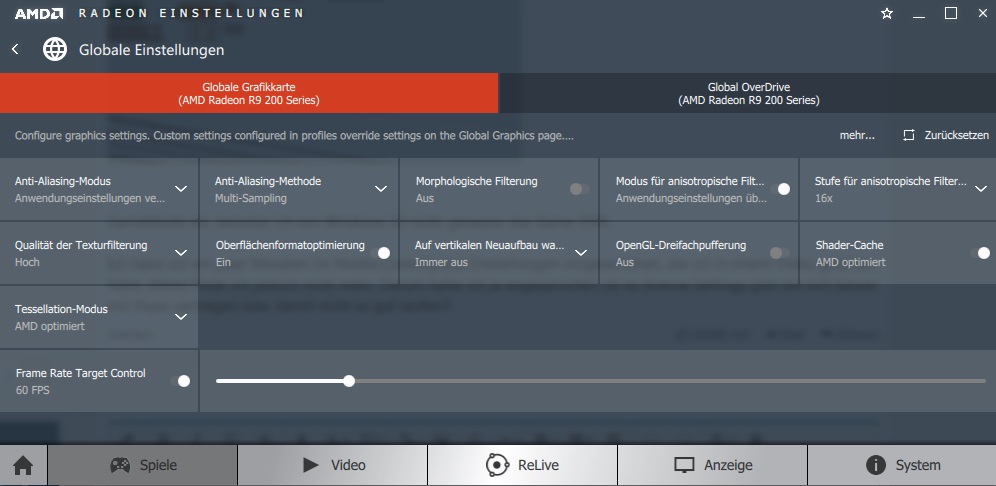Open Qualität der Texturfilterung dropdown

click(x=181, y=253)
